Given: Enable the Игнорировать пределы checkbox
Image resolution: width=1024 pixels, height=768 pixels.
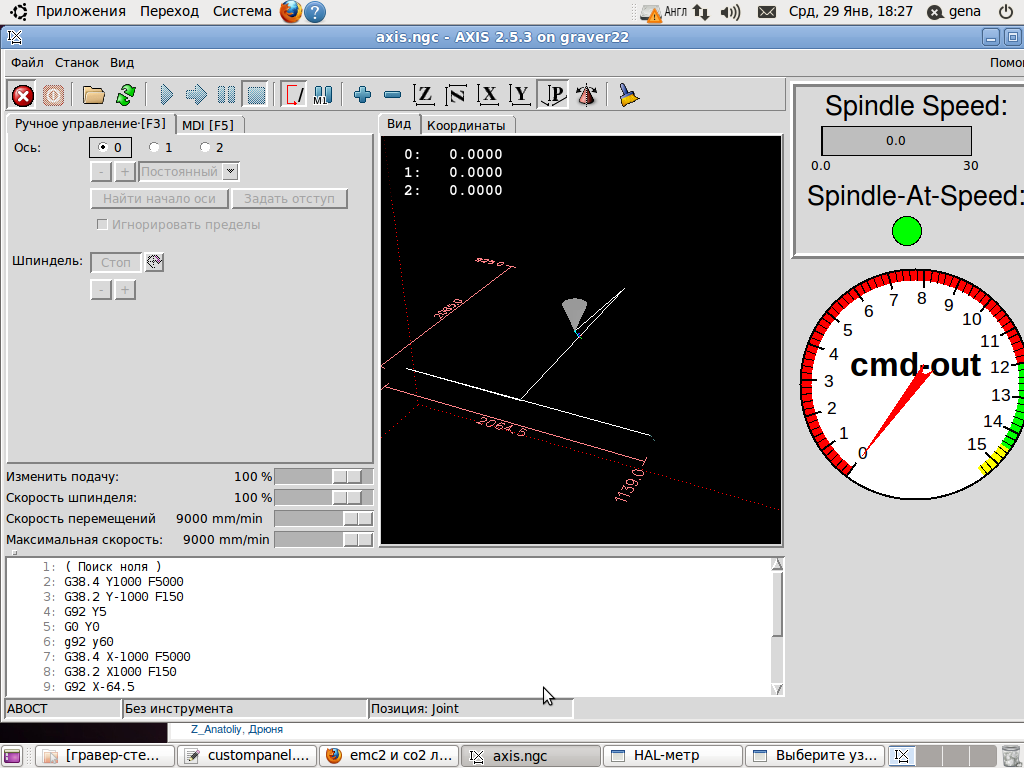Looking at the screenshot, I should pos(102,225).
